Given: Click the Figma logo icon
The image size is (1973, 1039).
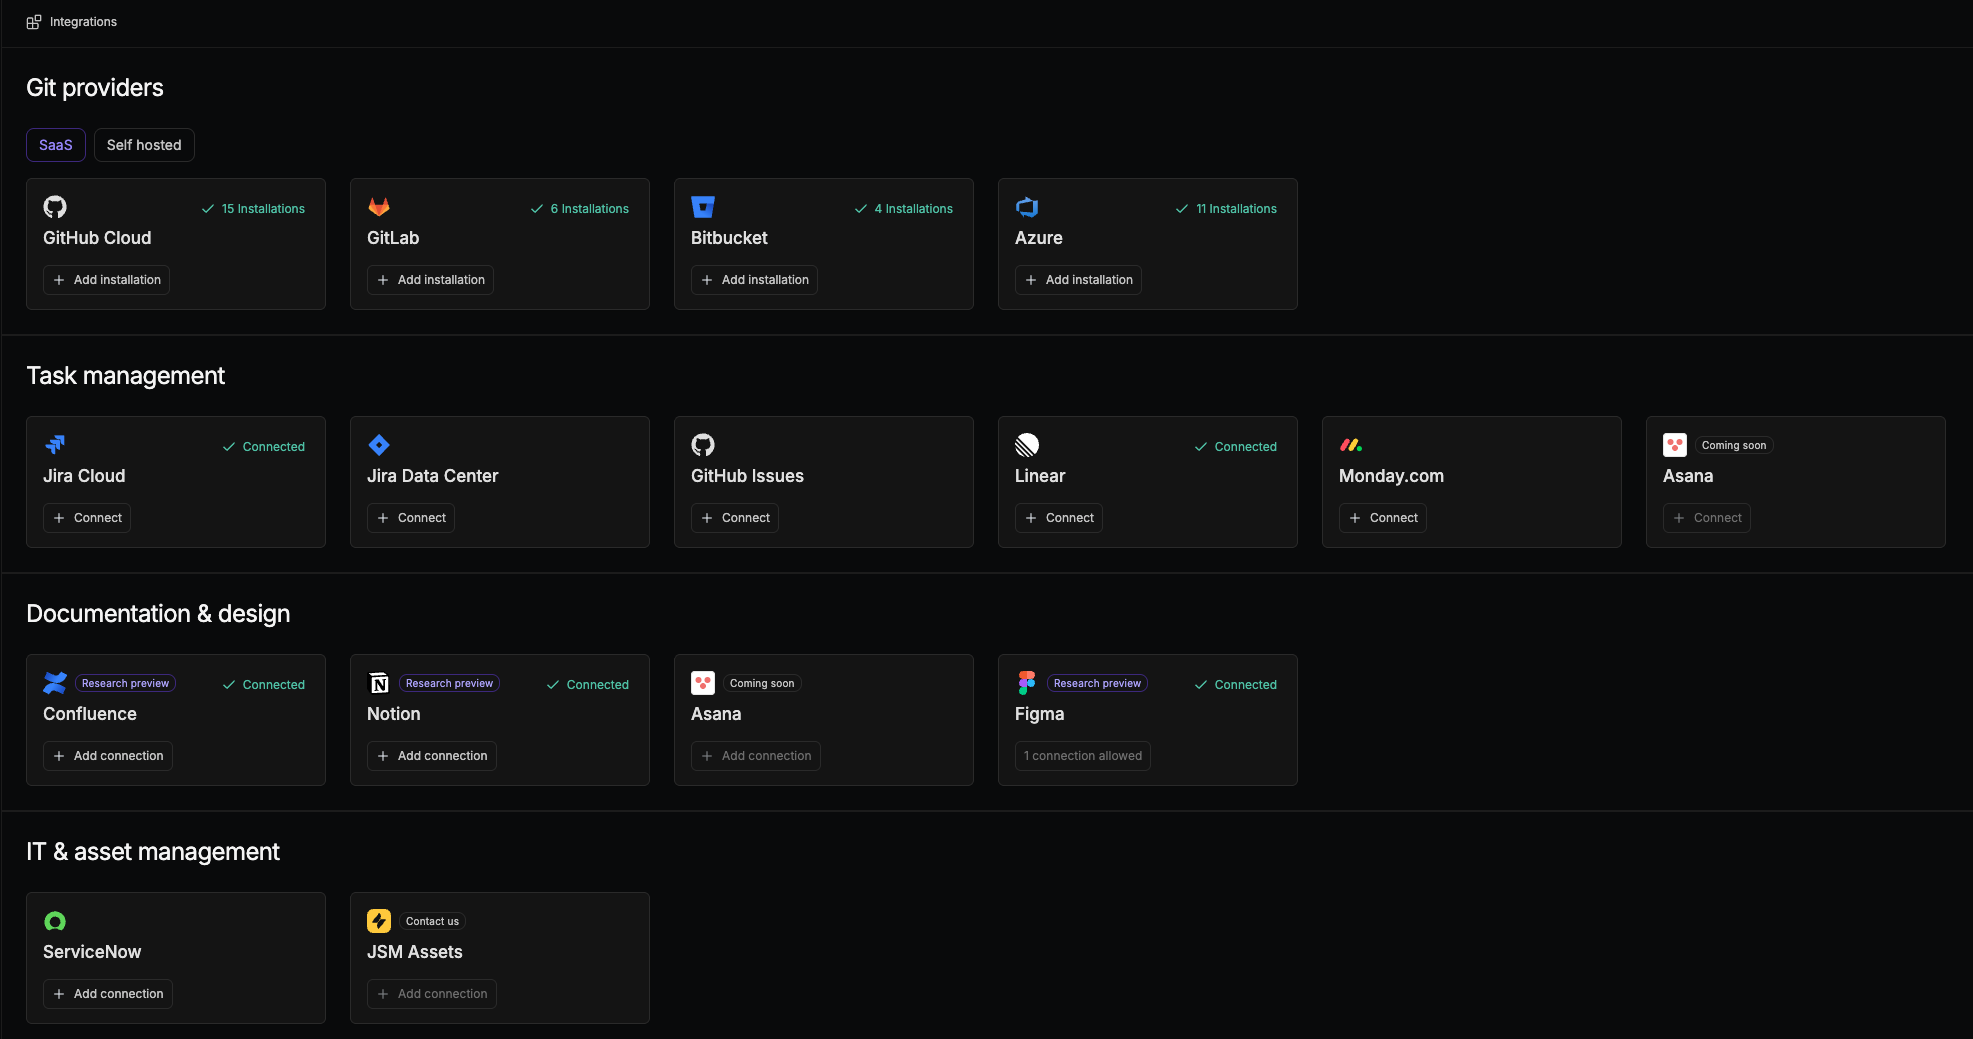Looking at the screenshot, I should pos(1027,683).
